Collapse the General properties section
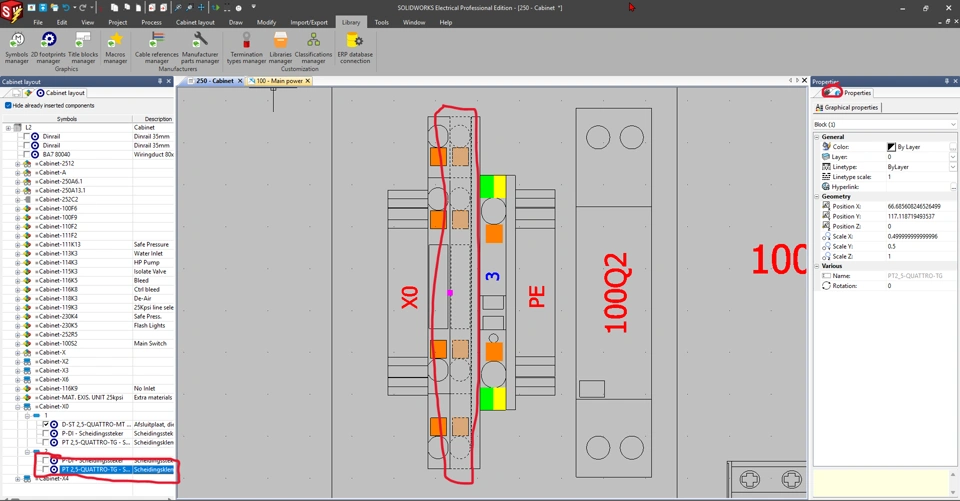This screenshot has height=501, width=960. (817, 137)
